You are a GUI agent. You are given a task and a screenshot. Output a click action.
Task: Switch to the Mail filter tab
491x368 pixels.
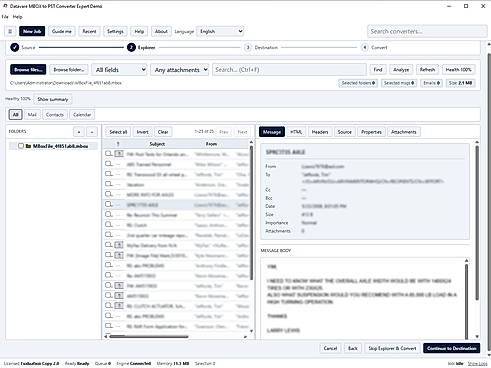(x=32, y=115)
